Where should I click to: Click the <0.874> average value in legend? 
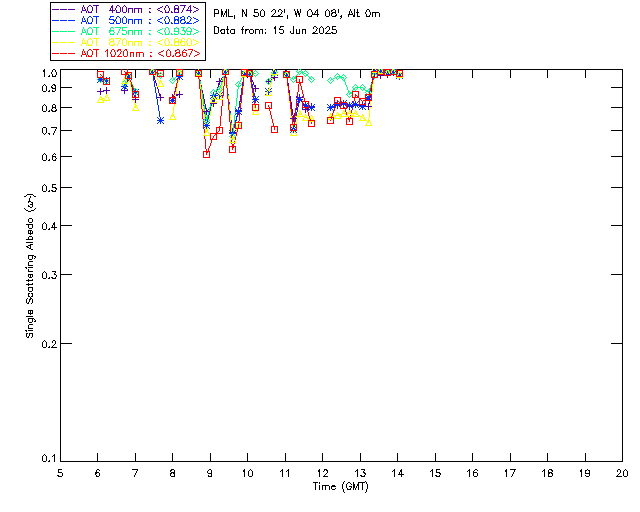pyautogui.click(x=178, y=9)
